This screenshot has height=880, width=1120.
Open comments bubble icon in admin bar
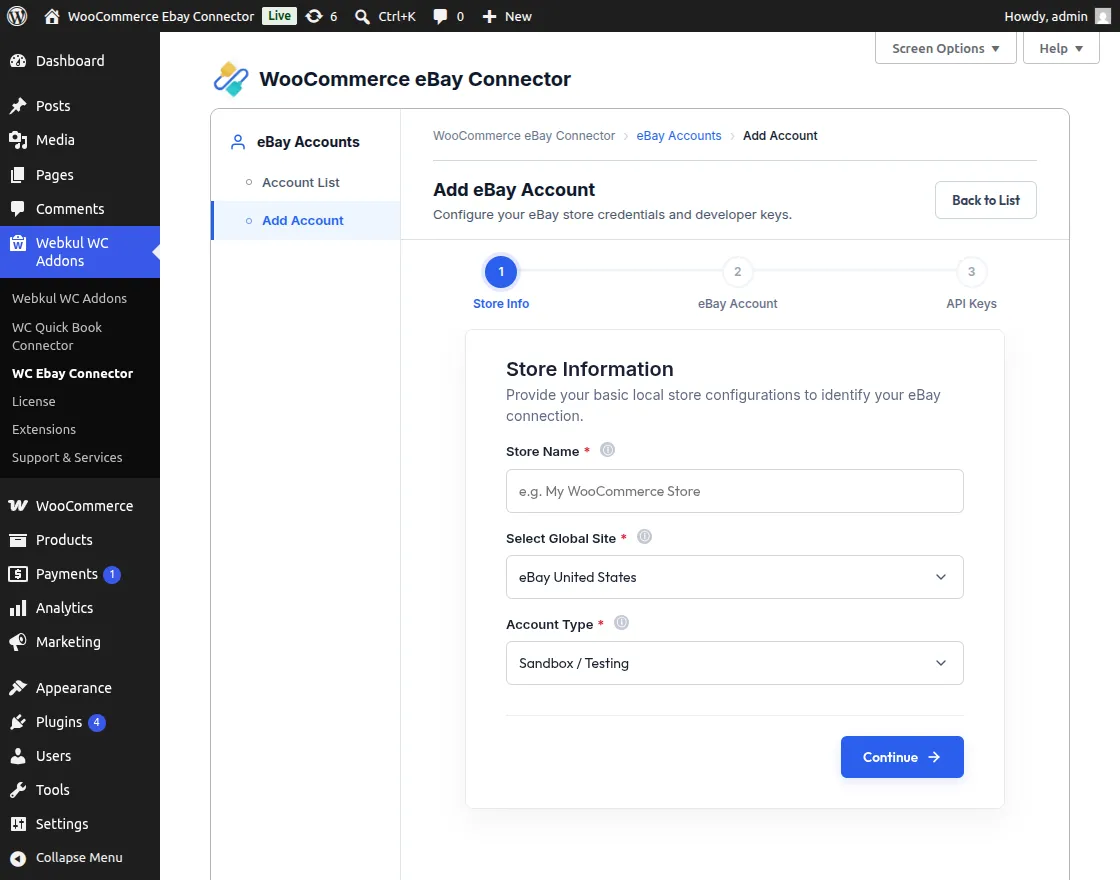click(440, 16)
